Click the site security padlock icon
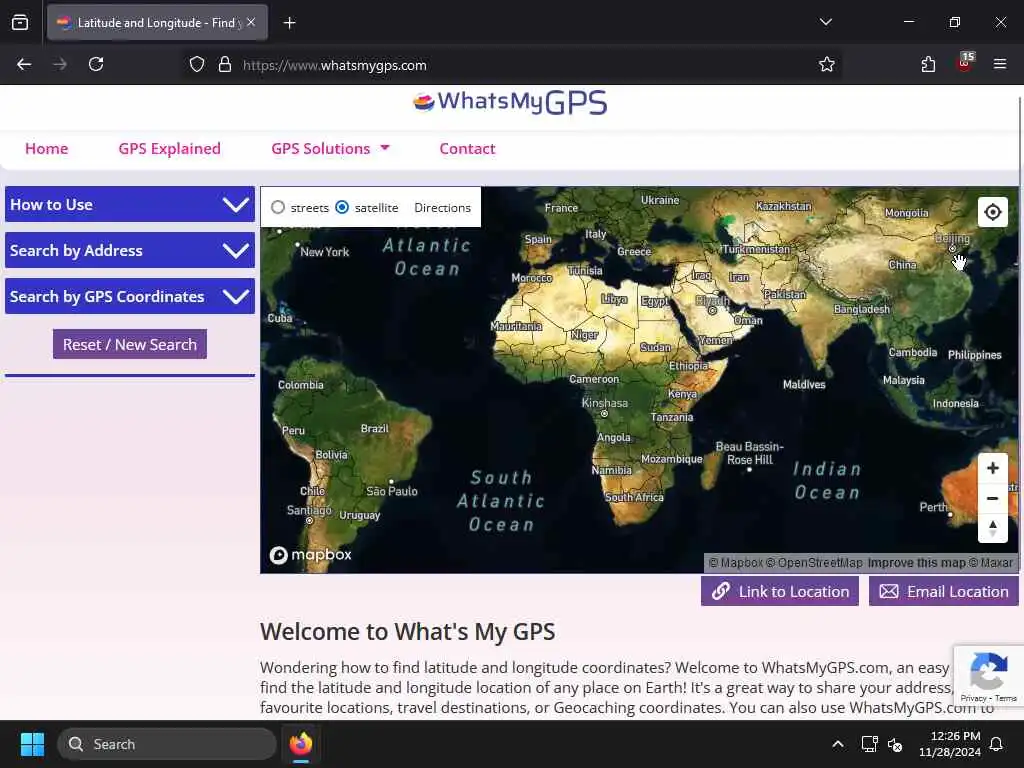This screenshot has width=1024, height=768. (225, 64)
